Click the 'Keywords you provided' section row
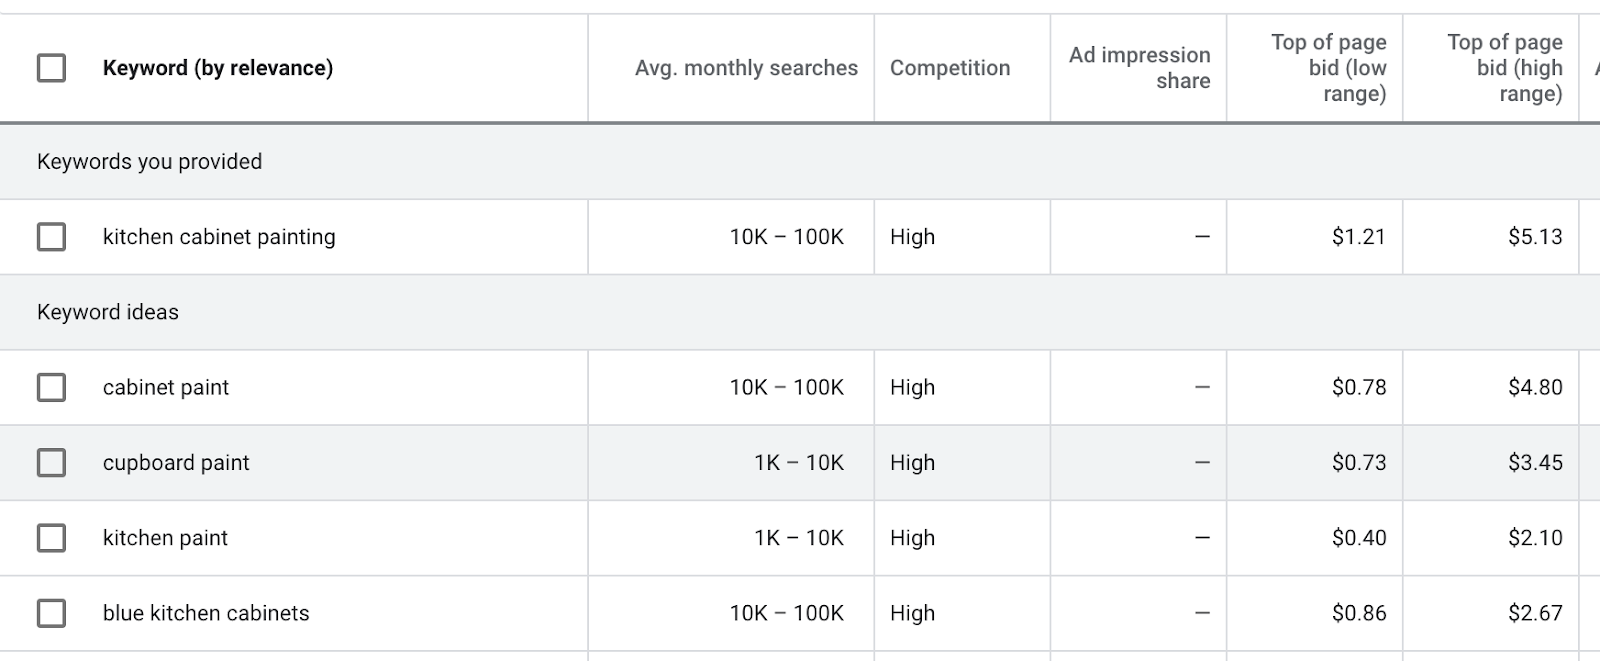The height and width of the screenshot is (661, 1600). 149,162
